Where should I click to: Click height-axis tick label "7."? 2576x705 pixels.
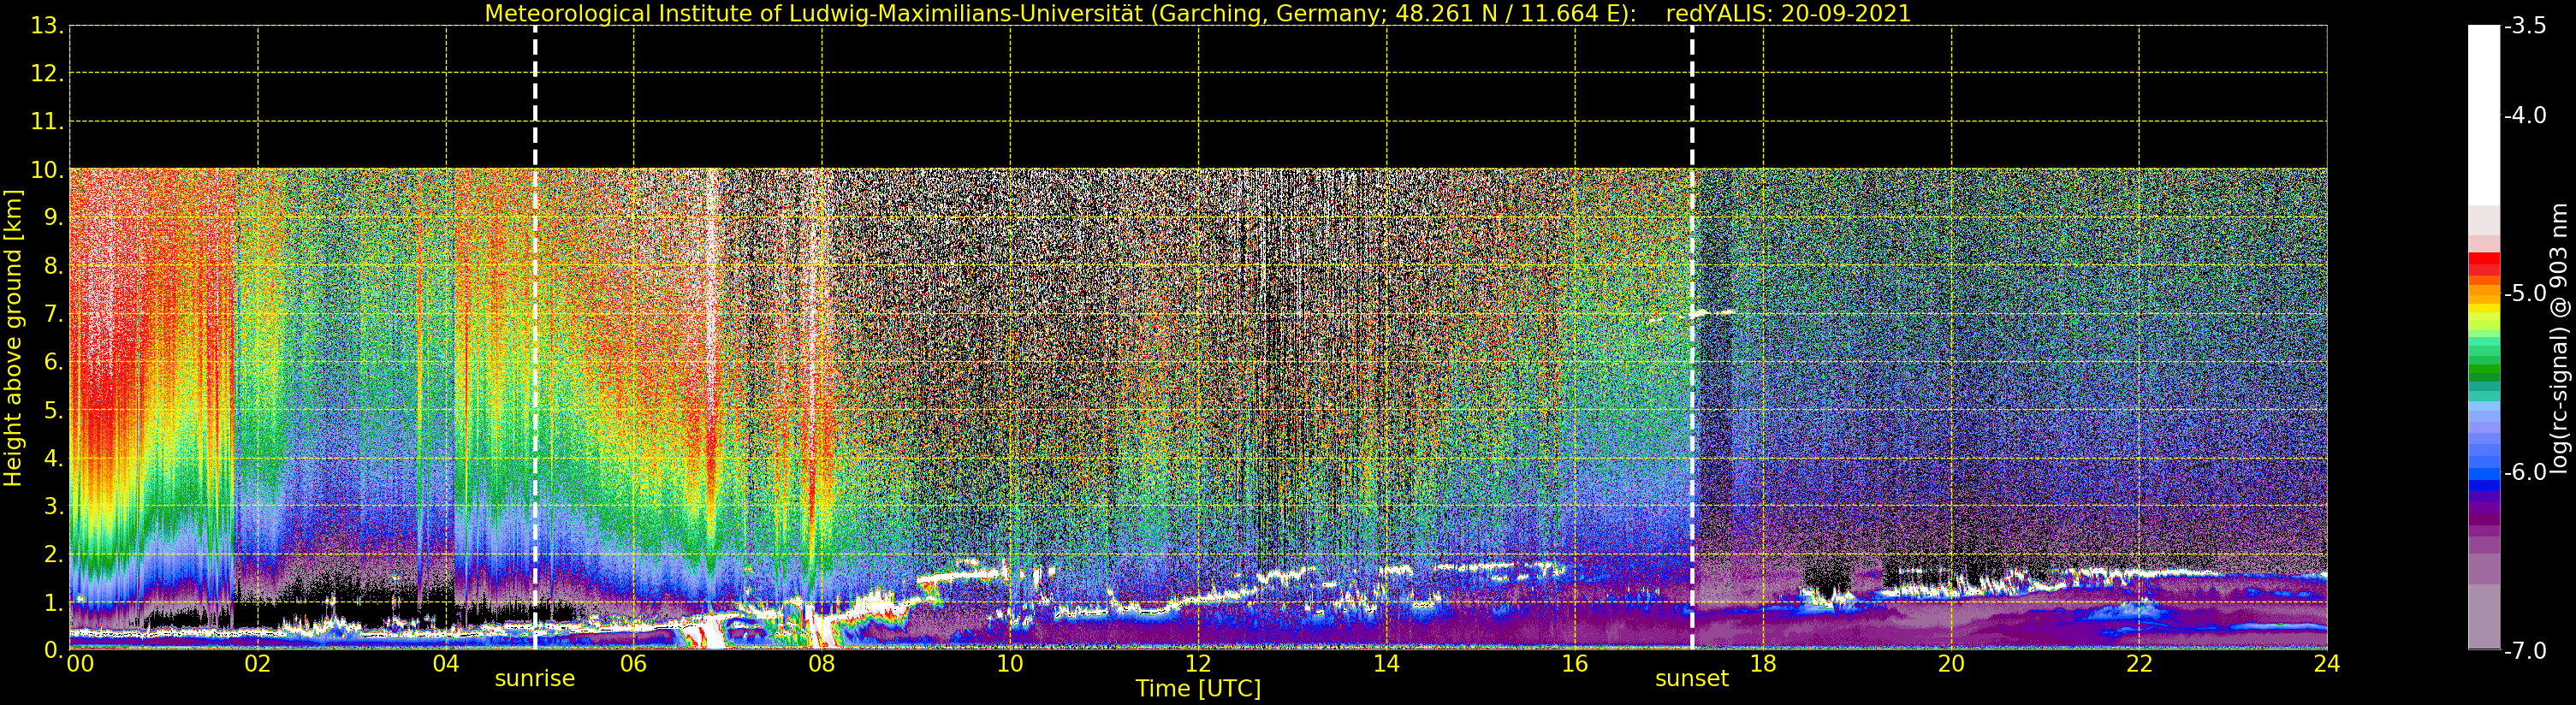[x=54, y=314]
